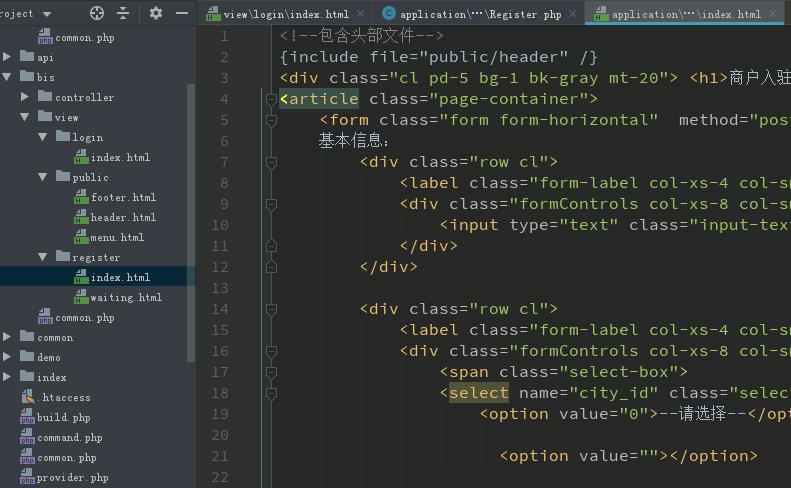Click the build.php file icon

click(27, 417)
